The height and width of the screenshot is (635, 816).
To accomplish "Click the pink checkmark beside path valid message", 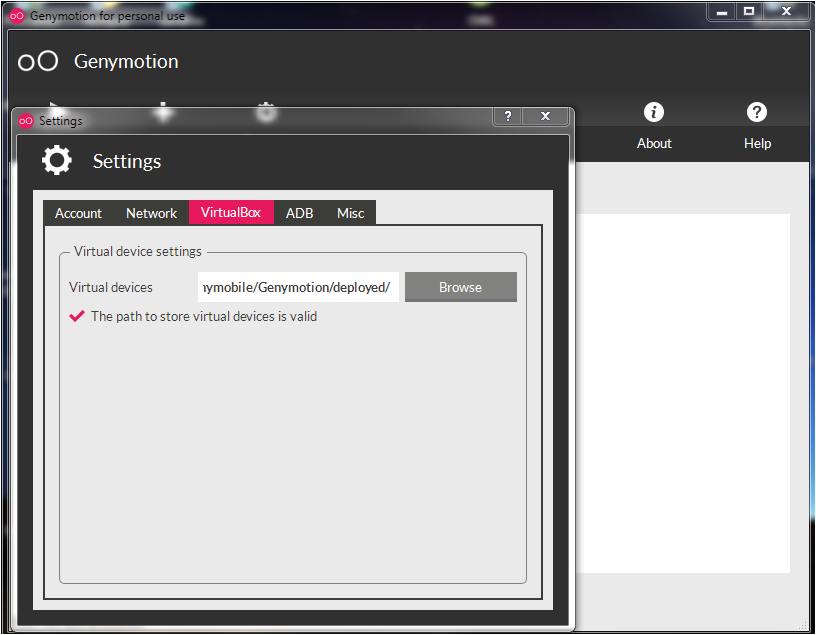I will pos(77,316).
